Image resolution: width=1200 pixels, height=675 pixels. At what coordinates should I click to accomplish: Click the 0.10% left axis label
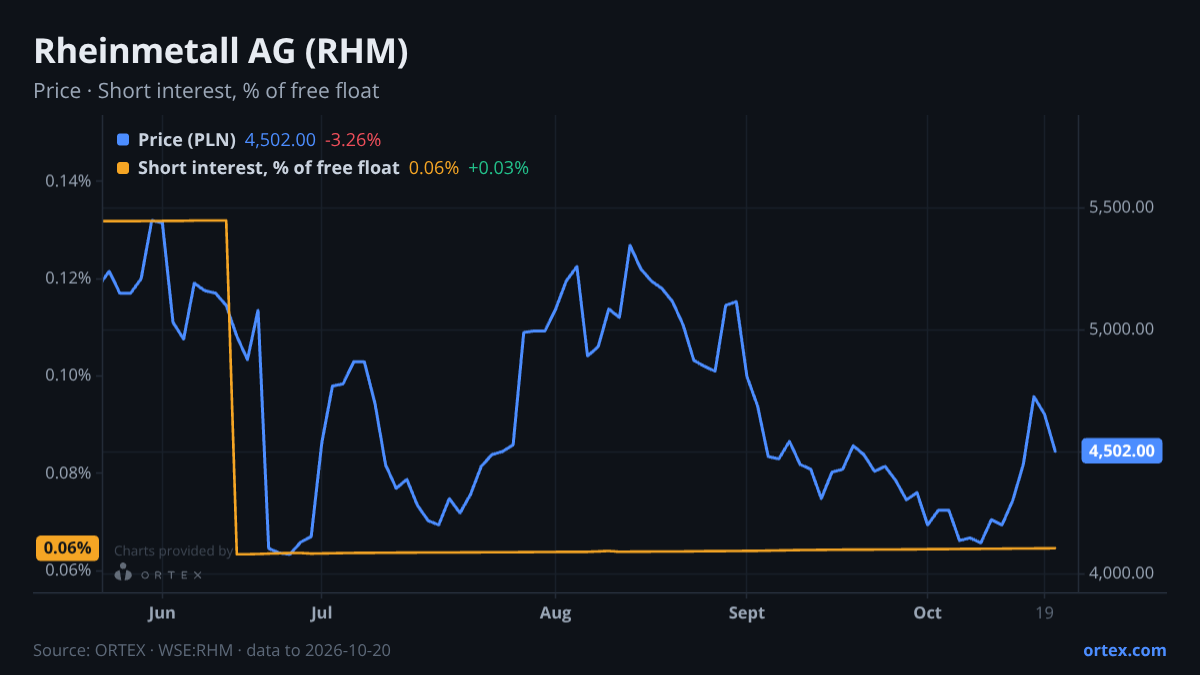[x=69, y=375]
